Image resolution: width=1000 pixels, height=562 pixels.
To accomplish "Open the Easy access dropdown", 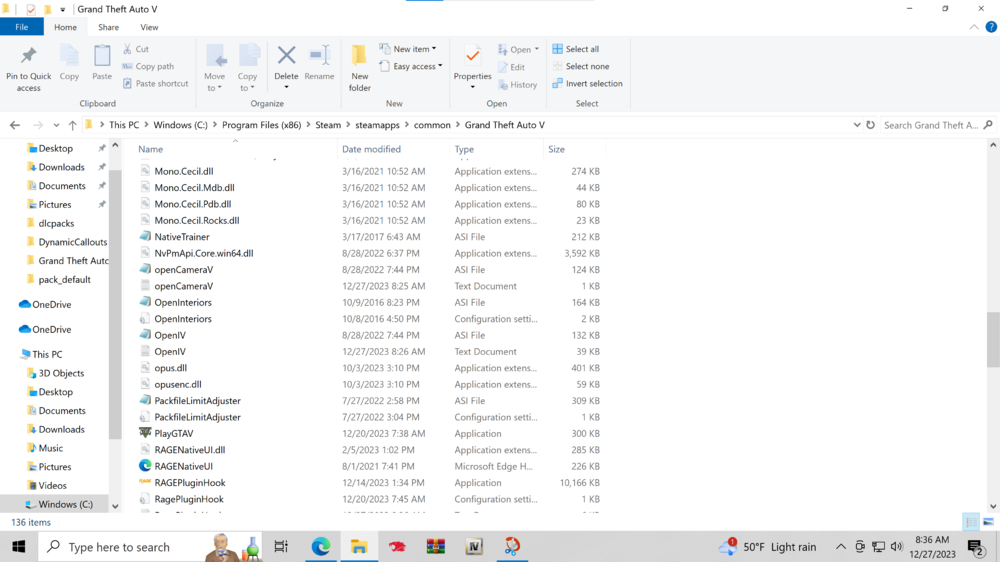I will point(411,66).
